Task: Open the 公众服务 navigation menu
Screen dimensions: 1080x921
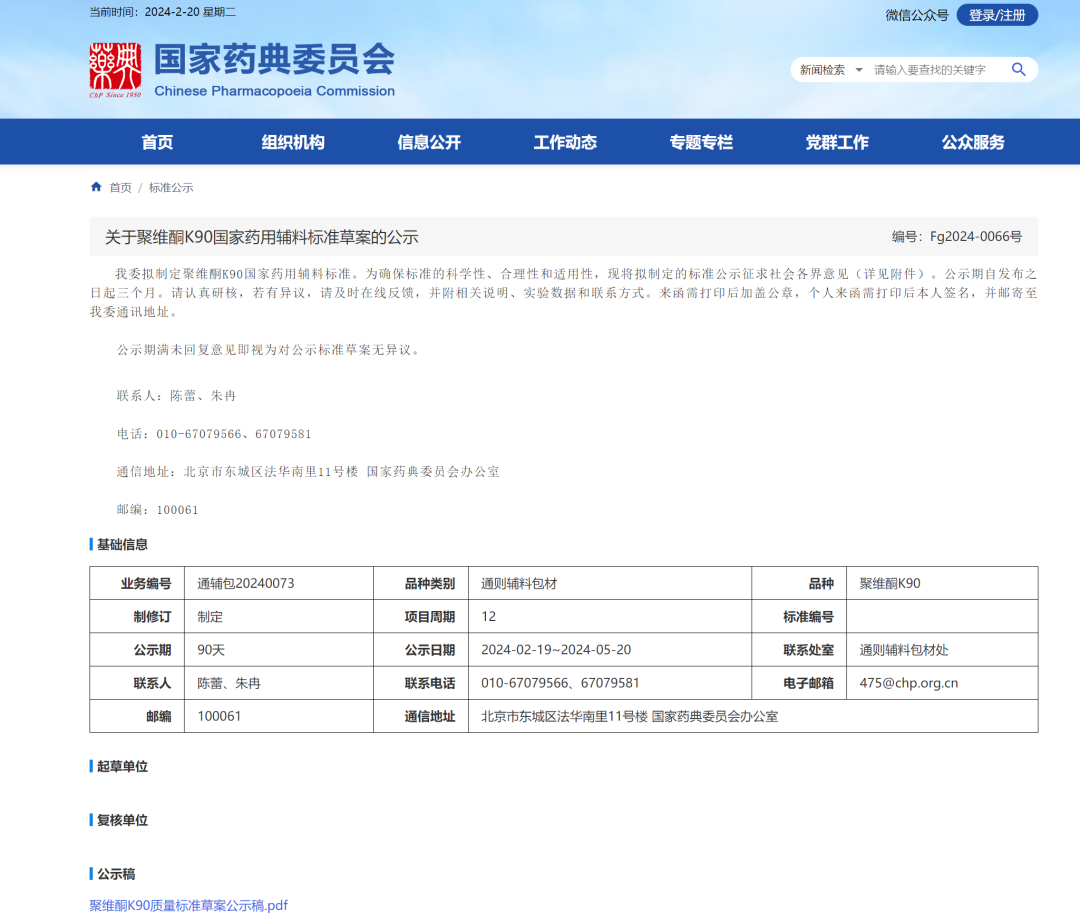Action: coord(973,142)
